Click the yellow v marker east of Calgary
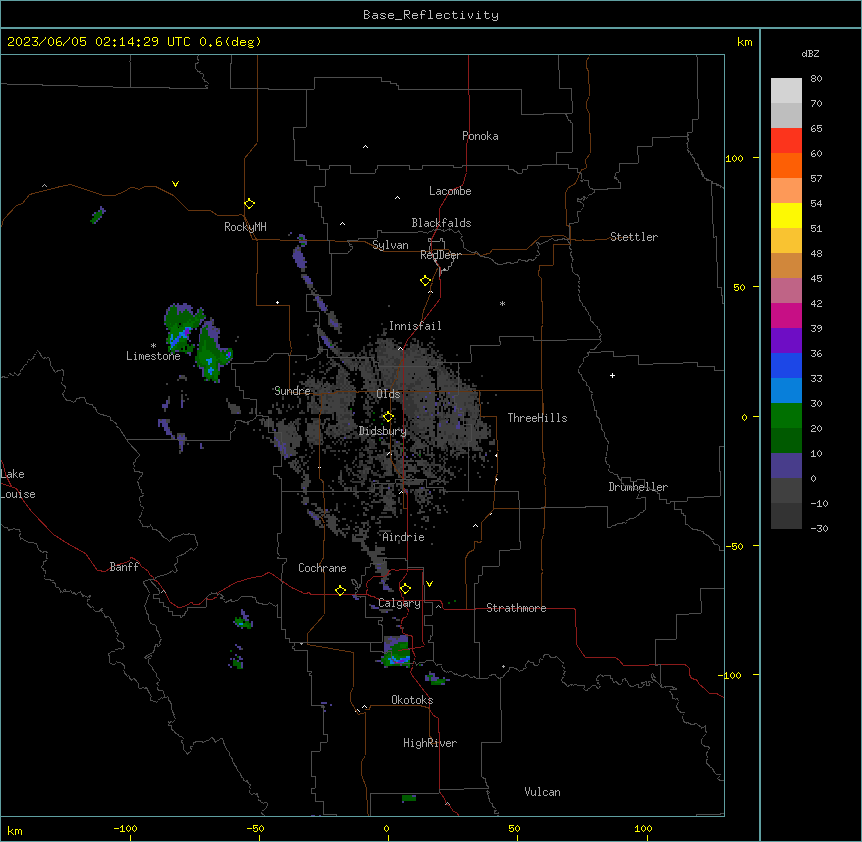 pos(429,584)
